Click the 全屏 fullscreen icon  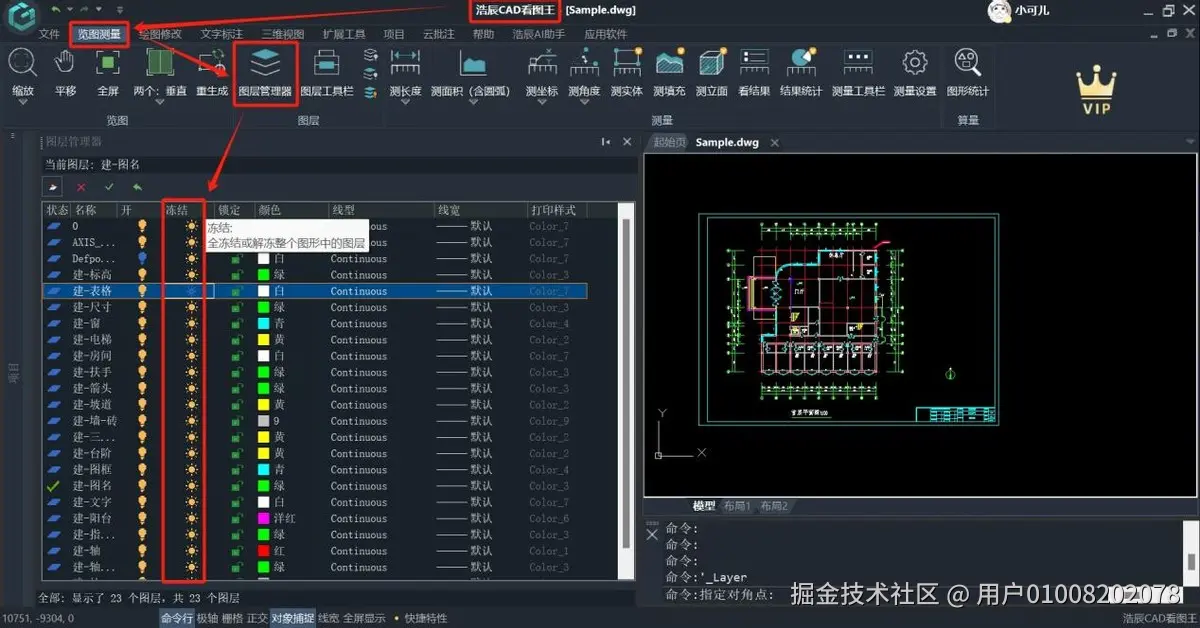click(108, 63)
